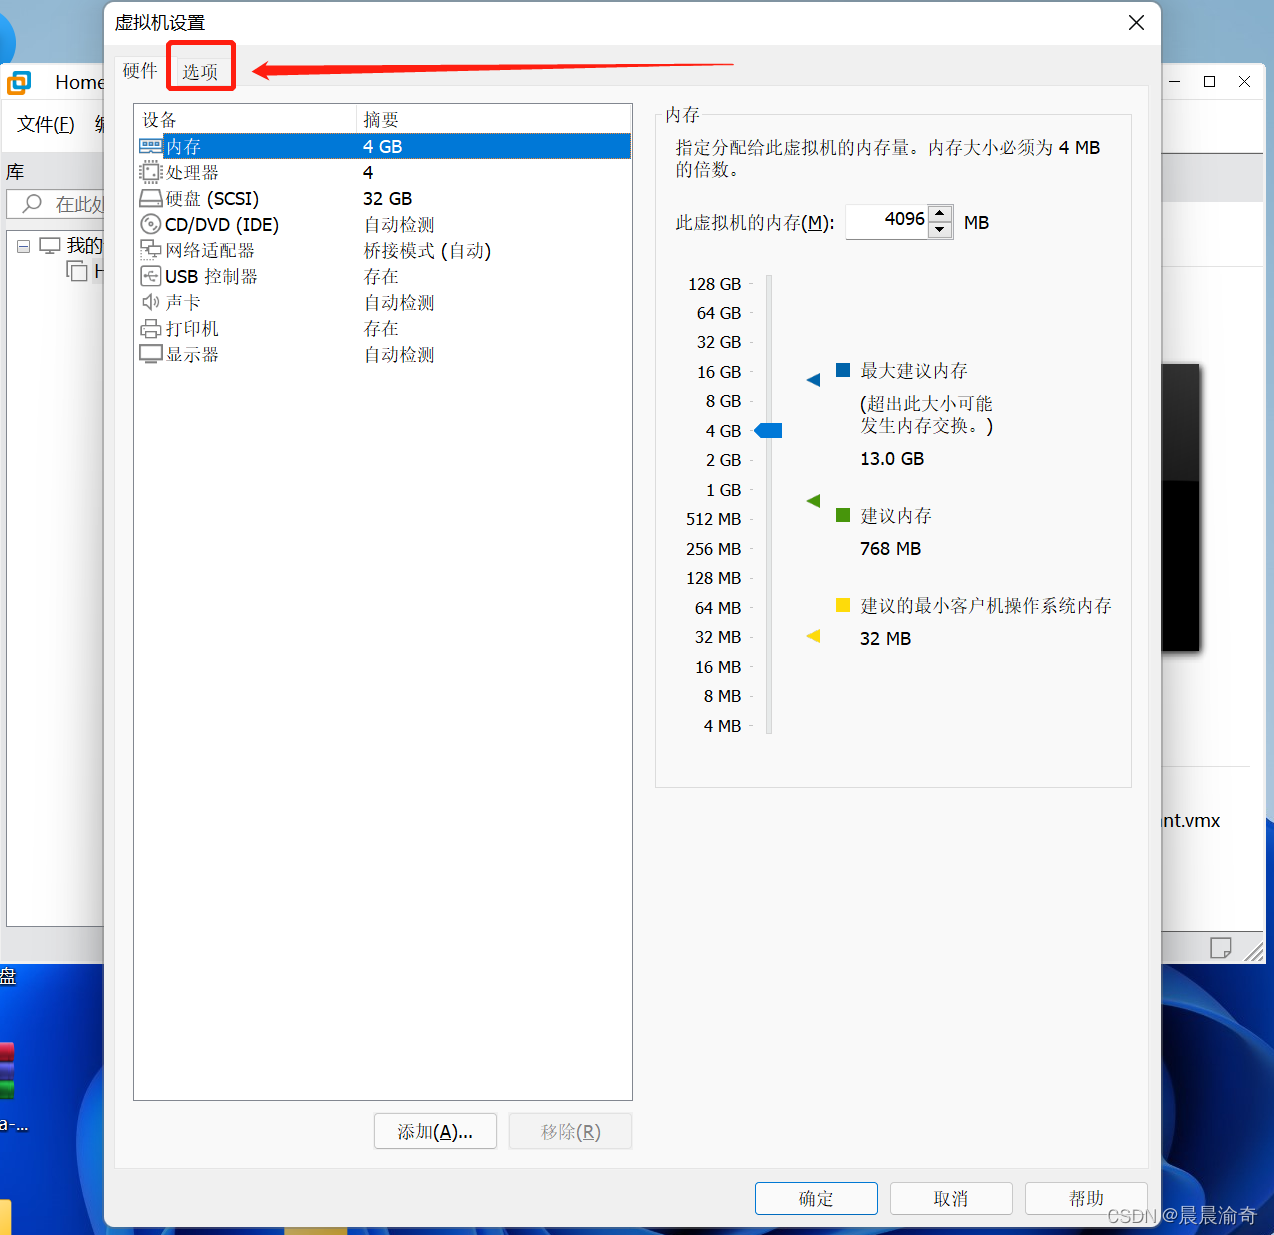Screen dimensions: 1274x1235
Task: Maximize the VMware main window
Action: coord(1209,82)
